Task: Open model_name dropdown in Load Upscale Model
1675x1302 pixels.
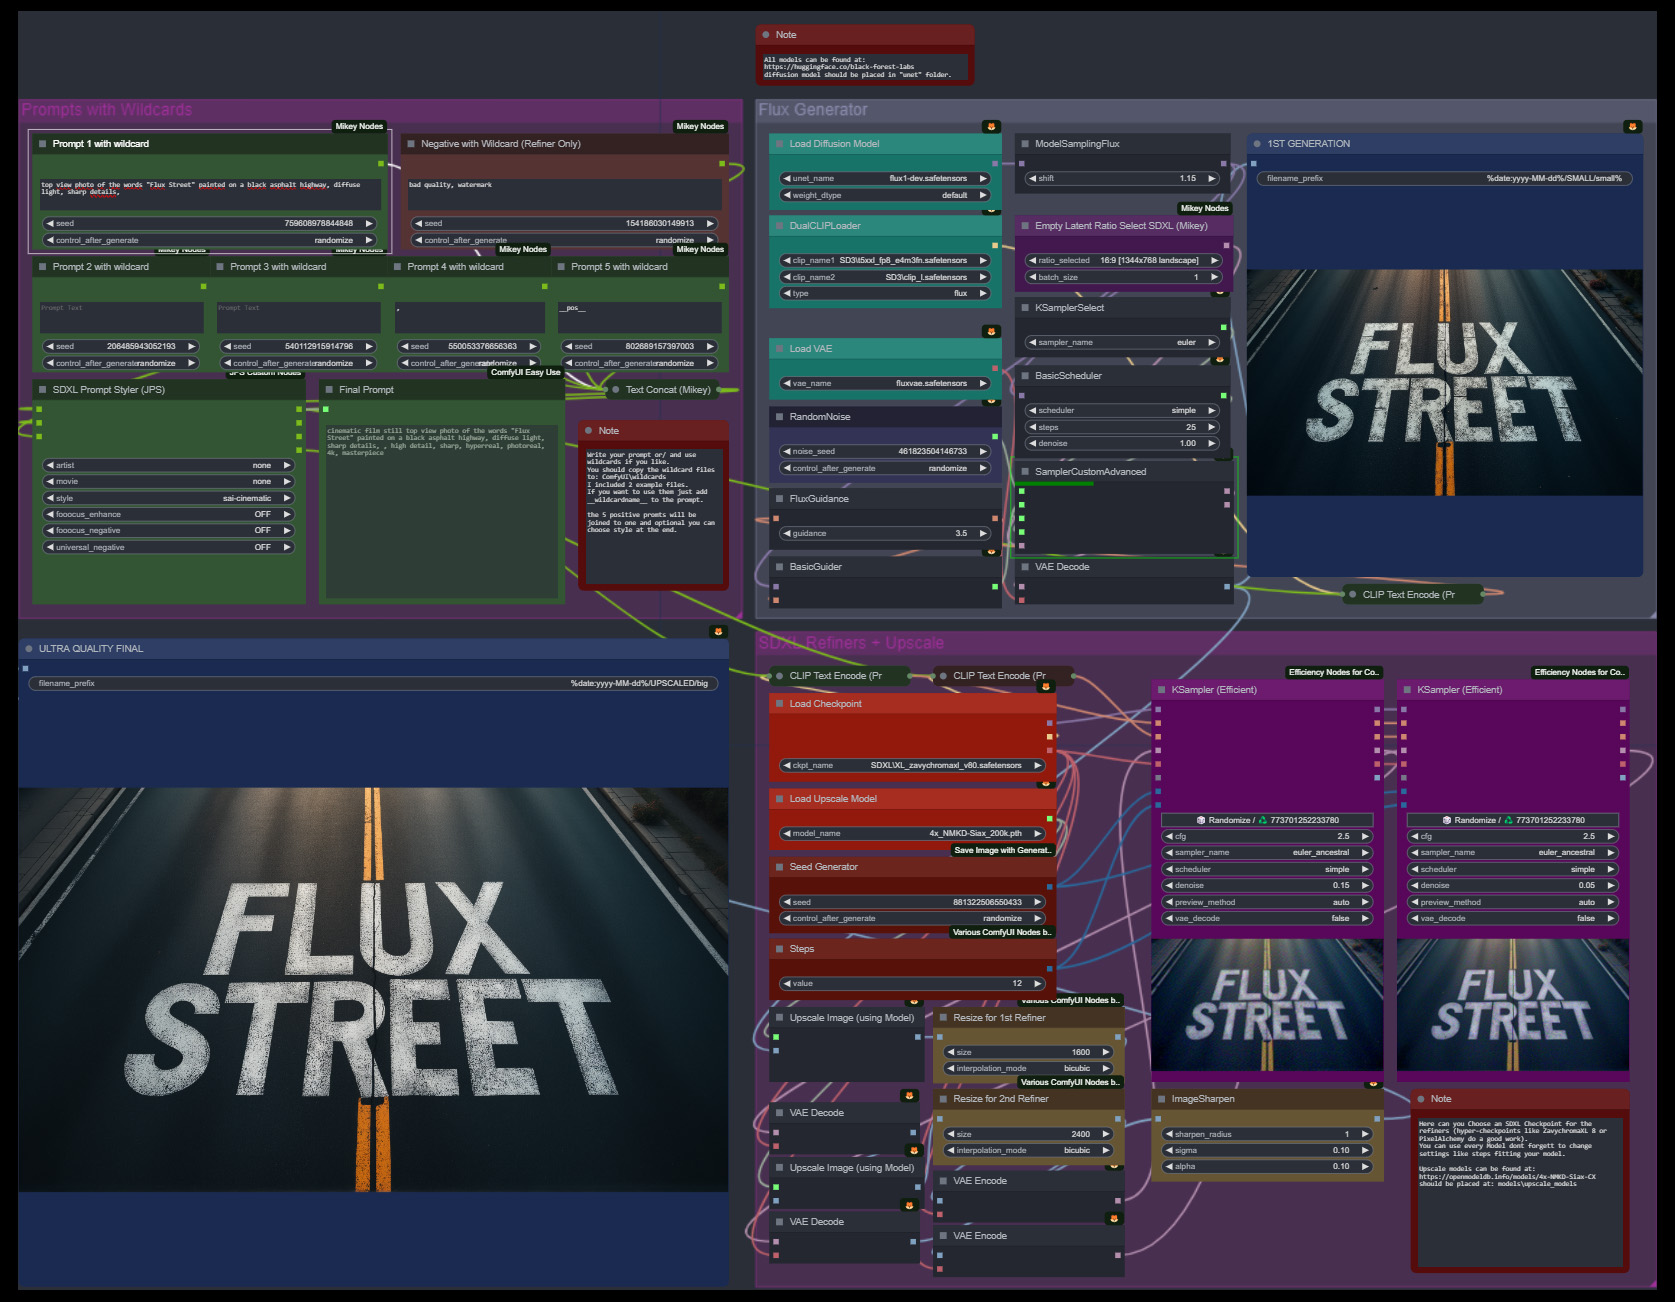Action: point(912,834)
